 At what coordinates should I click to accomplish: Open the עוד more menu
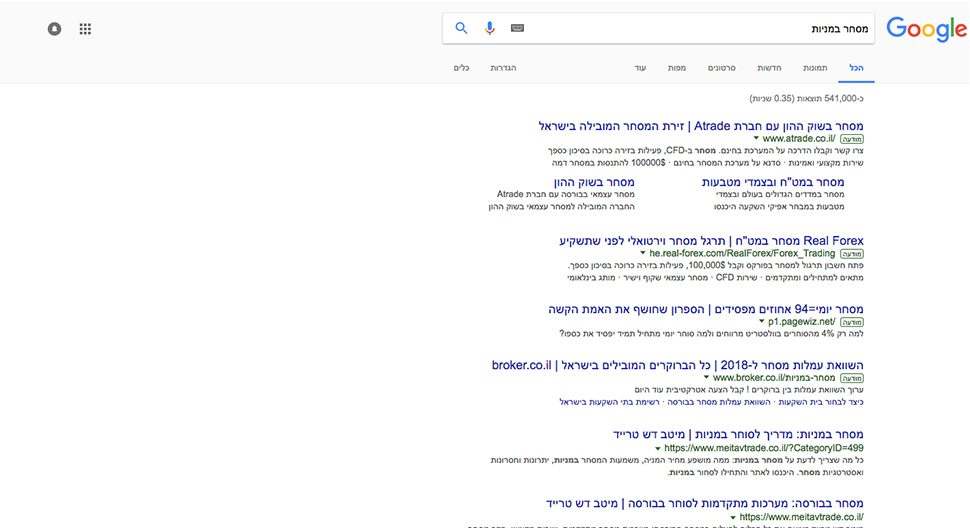coord(640,68)
